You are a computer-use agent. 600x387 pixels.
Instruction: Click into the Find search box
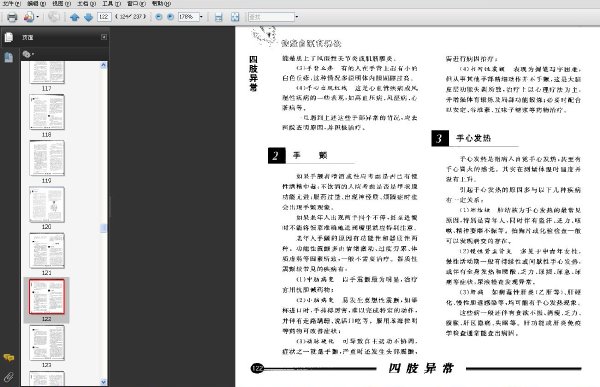271,17
